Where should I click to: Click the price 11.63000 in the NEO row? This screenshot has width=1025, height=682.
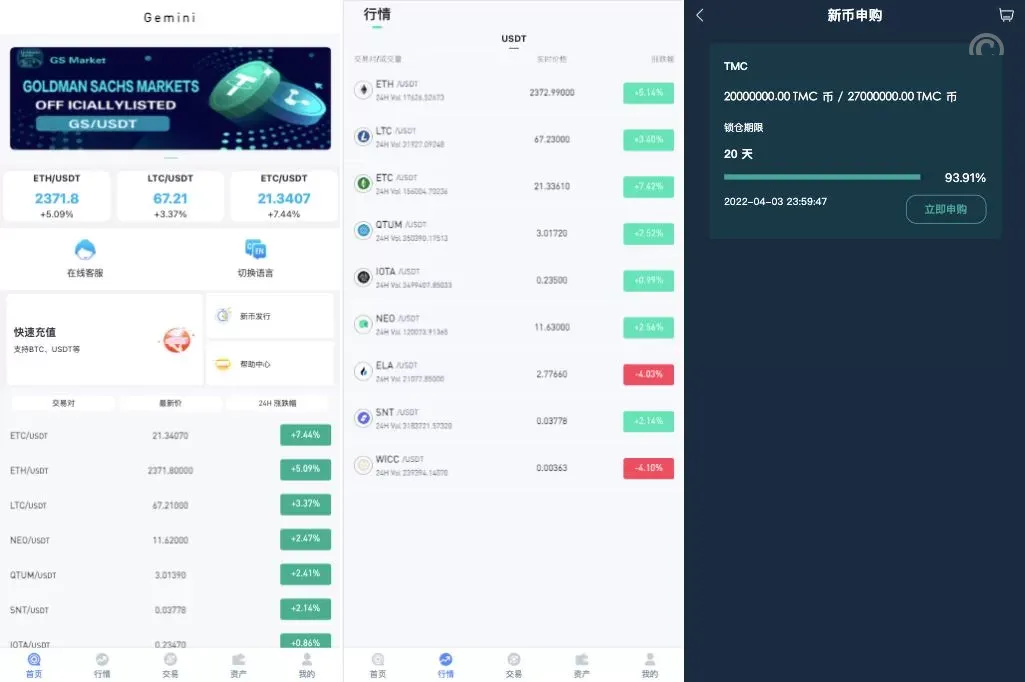point(552,327)
